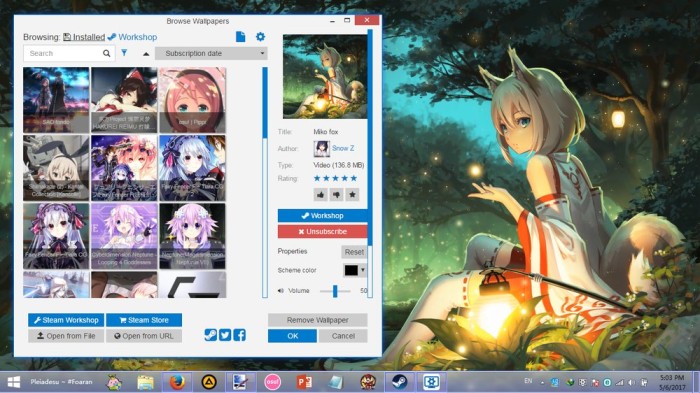Screen dimensions: 700x393
Task: Add wallpaper to favorites with star button
Action: point(352,194)
